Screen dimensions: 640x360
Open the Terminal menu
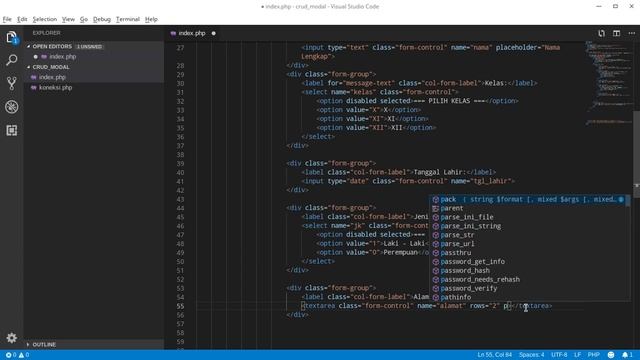point(128,19)
